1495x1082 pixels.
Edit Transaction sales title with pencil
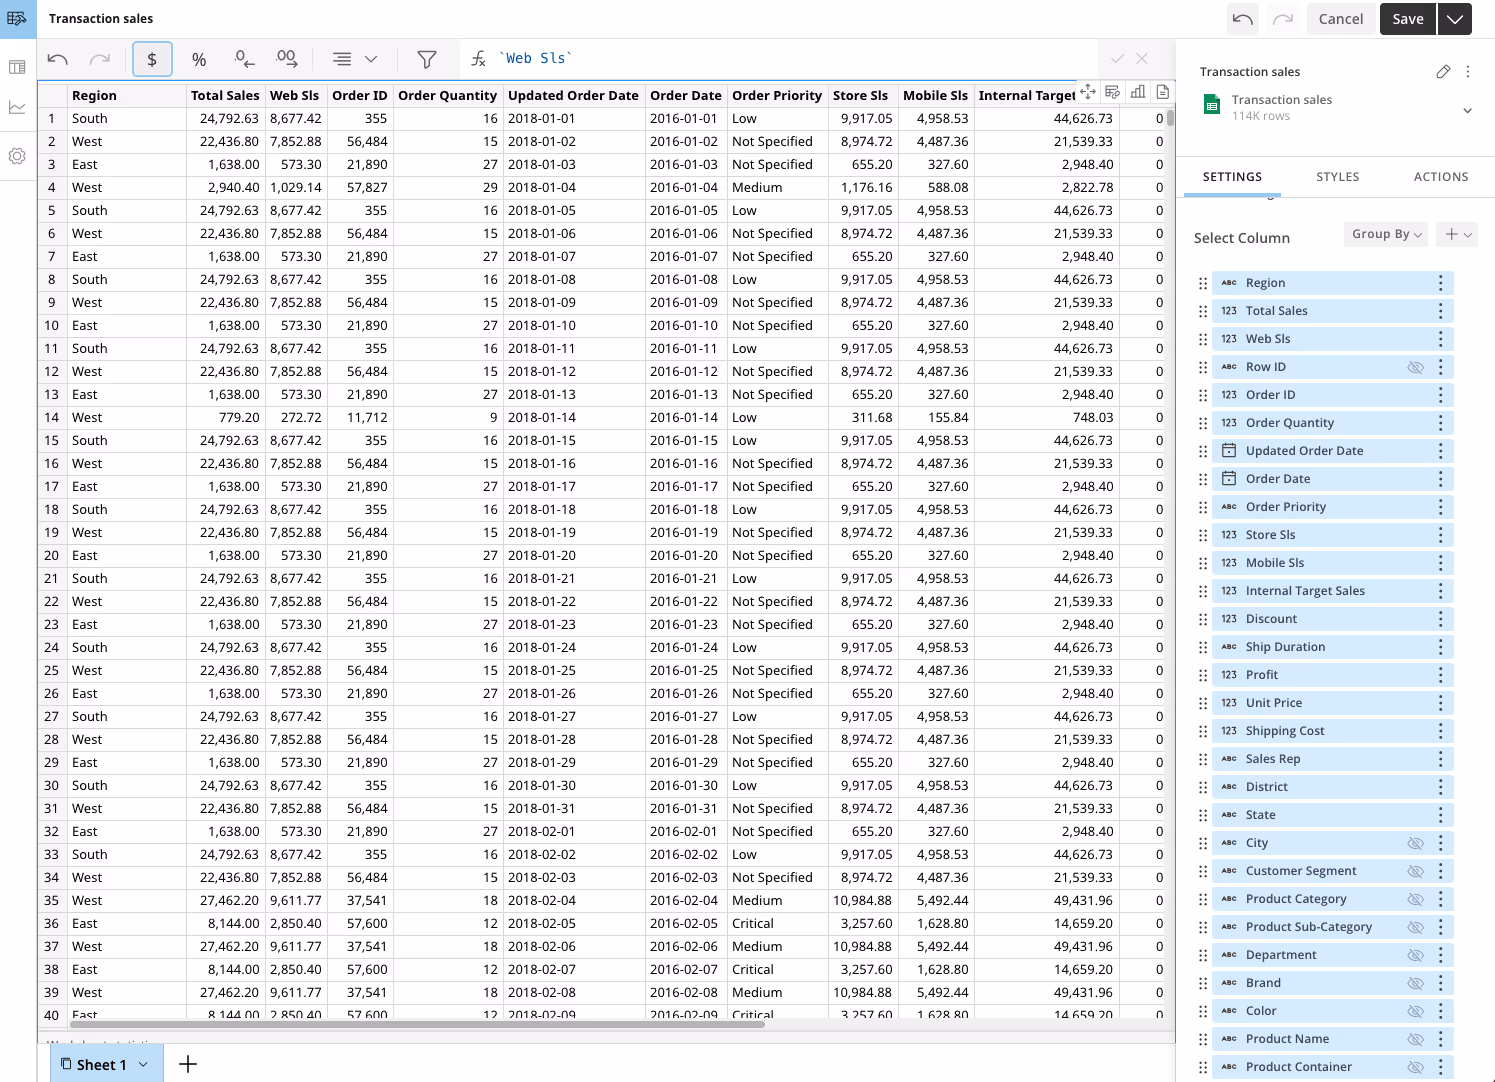coord(1443,72)
